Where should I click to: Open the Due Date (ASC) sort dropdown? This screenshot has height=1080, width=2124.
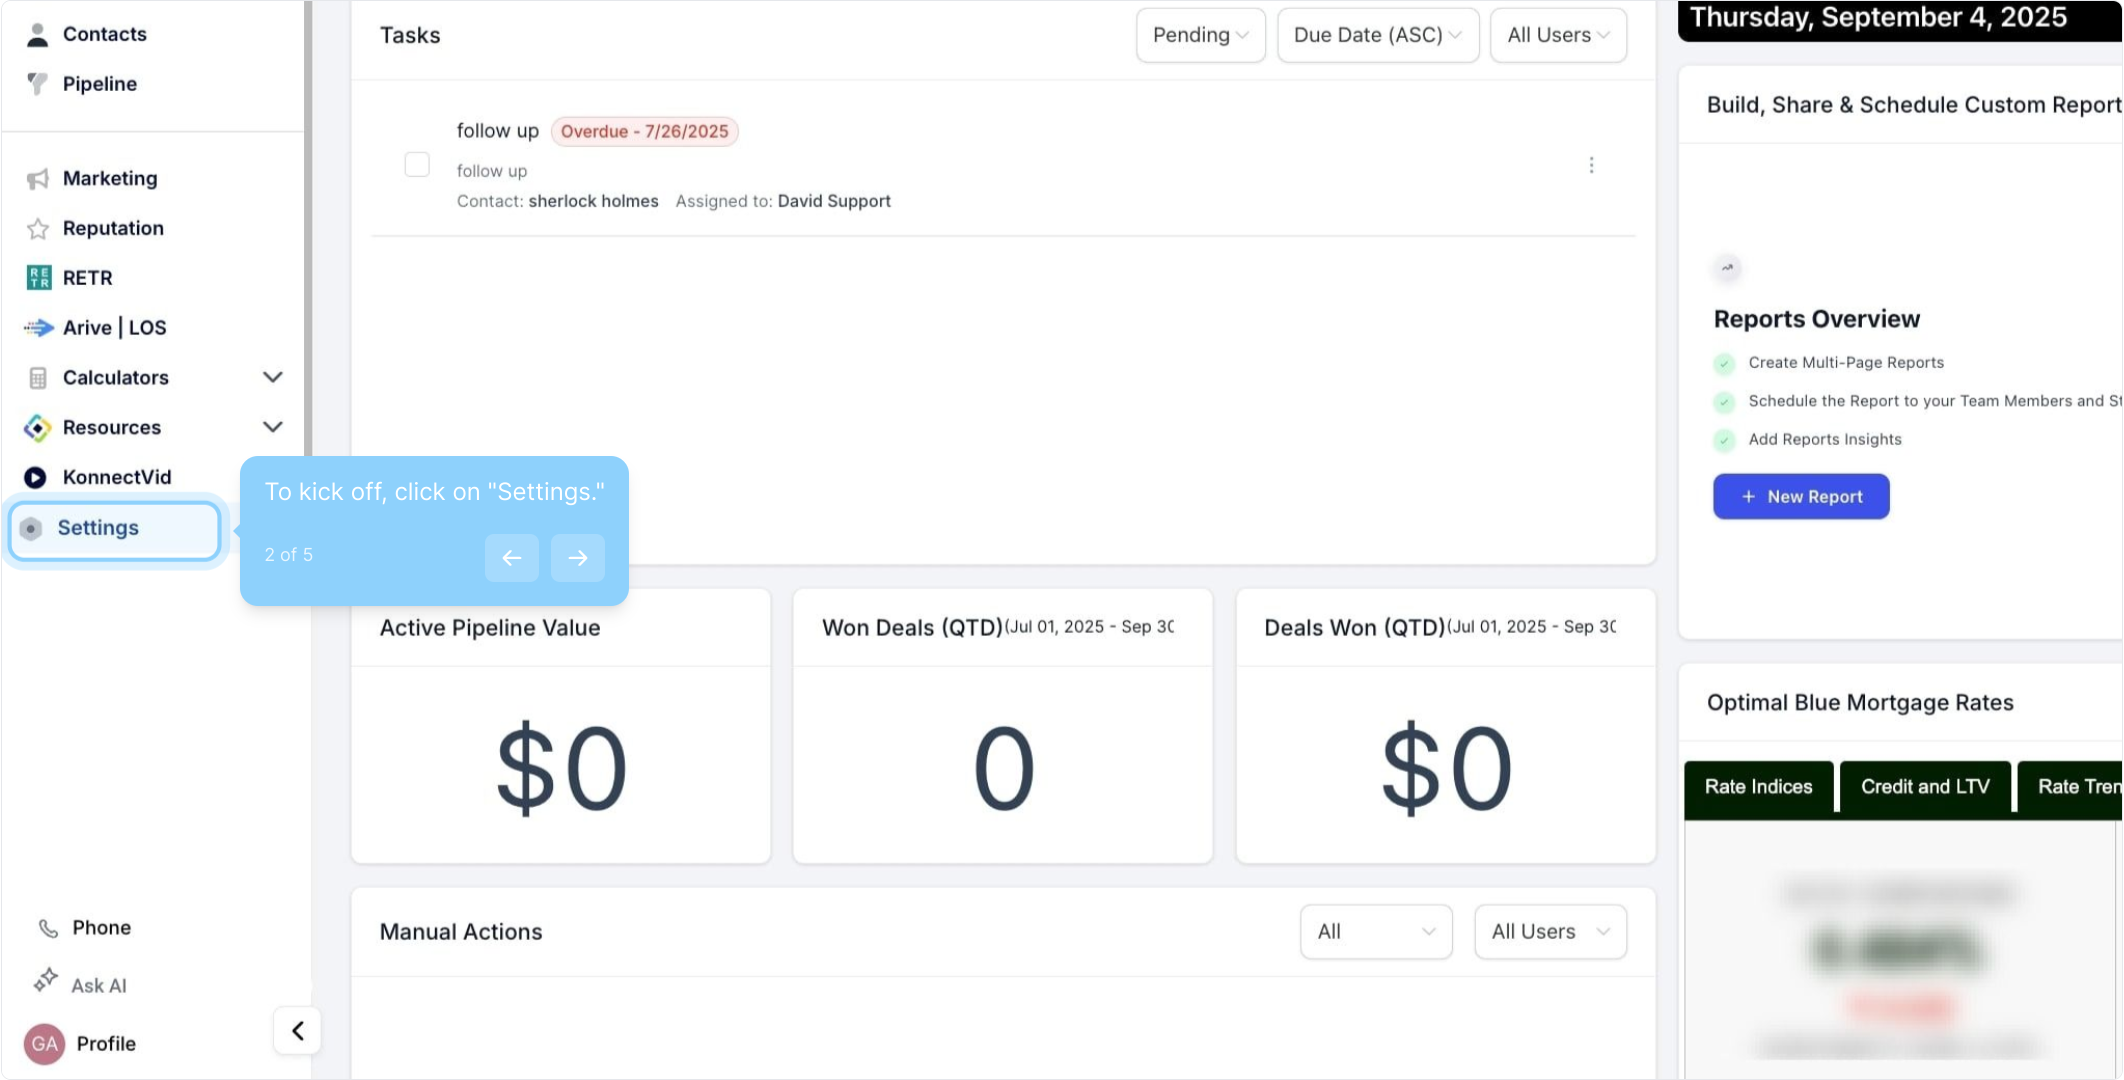coord(1377,35)
